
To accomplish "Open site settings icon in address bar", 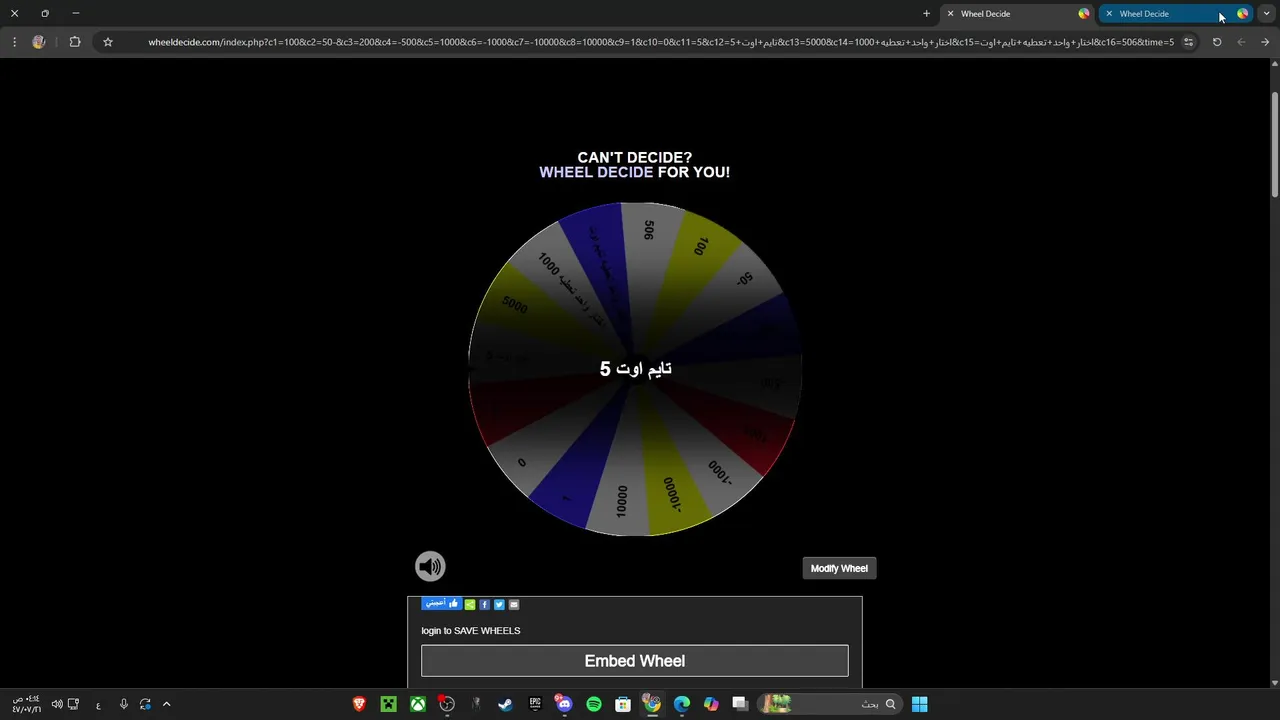I will tap(1188, 42).
